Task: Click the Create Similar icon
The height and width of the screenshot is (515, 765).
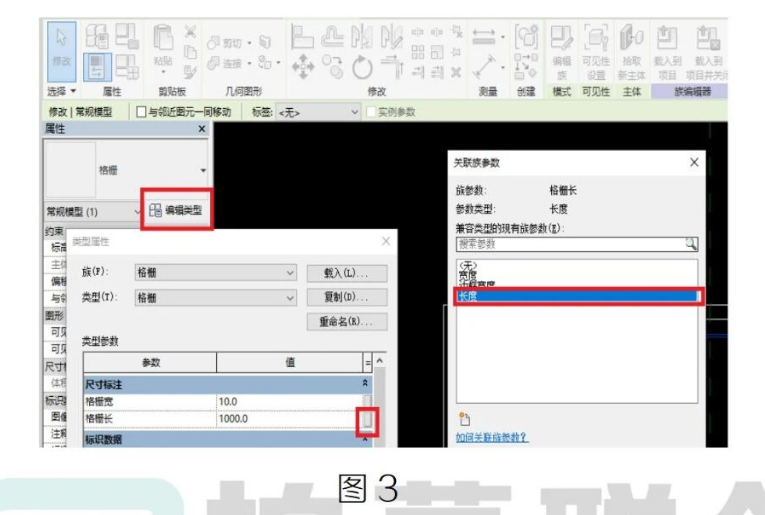Action: (526, 67)
